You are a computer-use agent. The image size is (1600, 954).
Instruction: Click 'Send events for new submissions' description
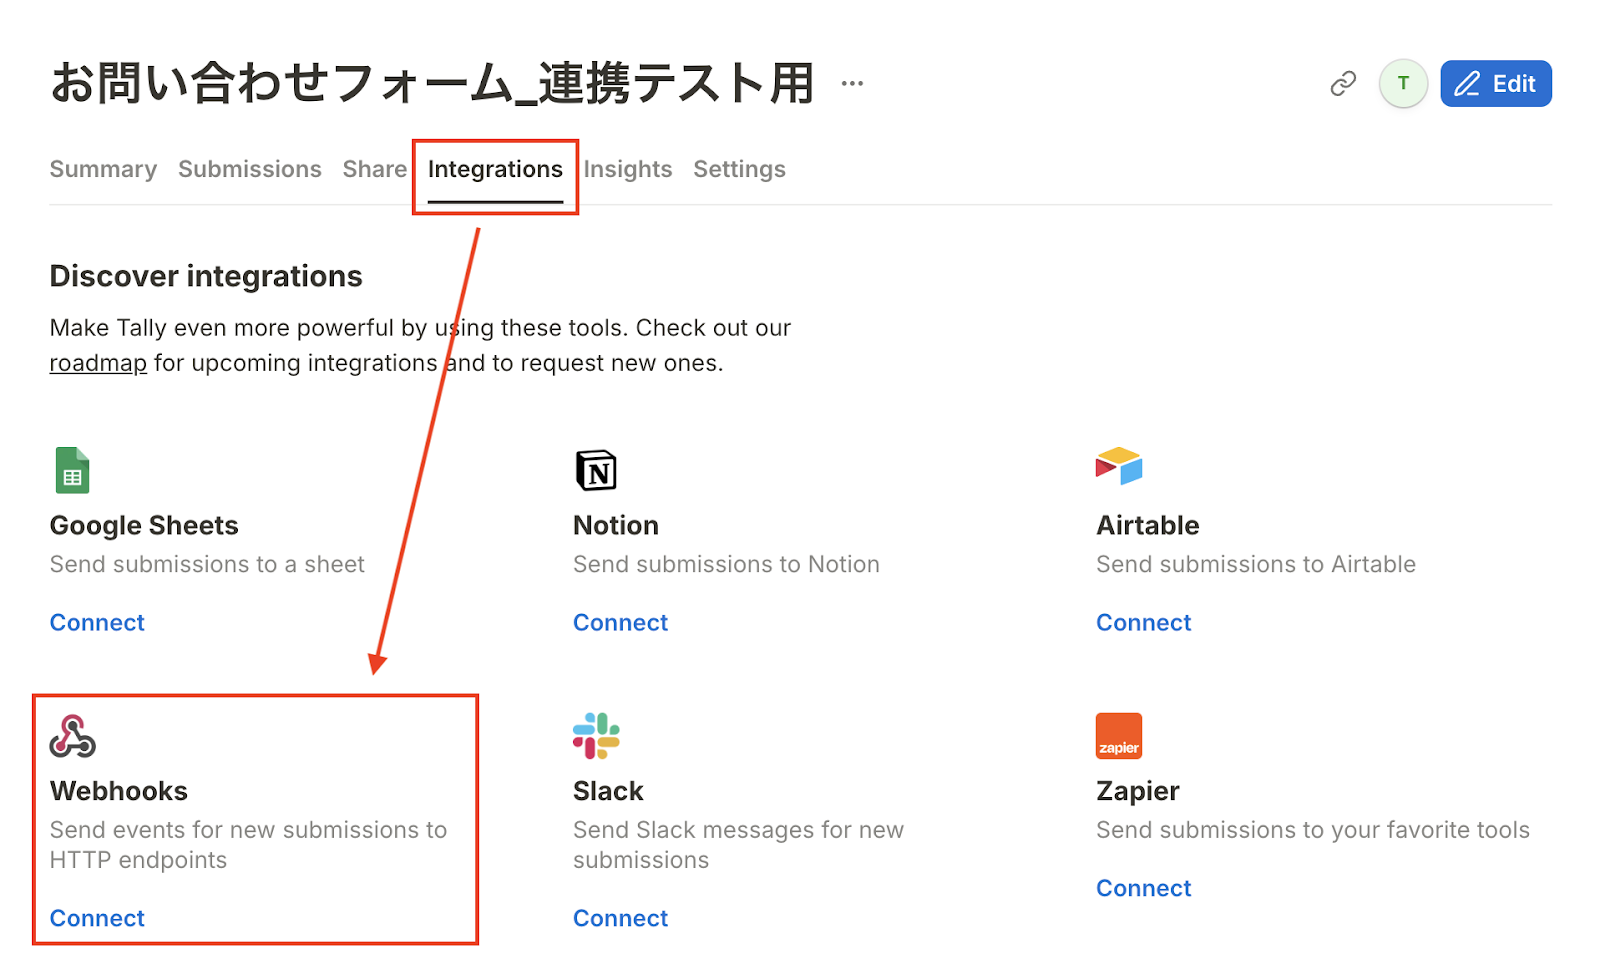(x=248, y=845)
